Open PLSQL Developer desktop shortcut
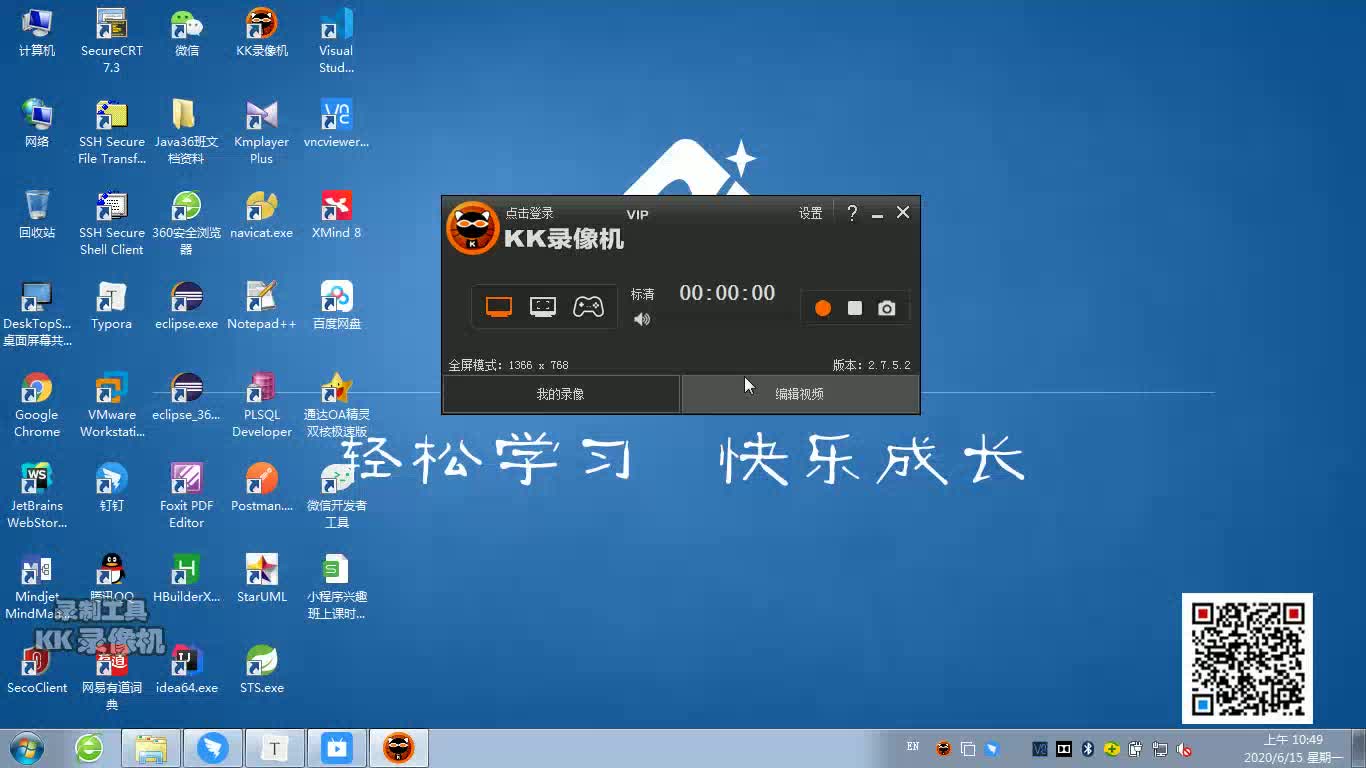Screen dimensions: 1366x768 coord(262,405)
